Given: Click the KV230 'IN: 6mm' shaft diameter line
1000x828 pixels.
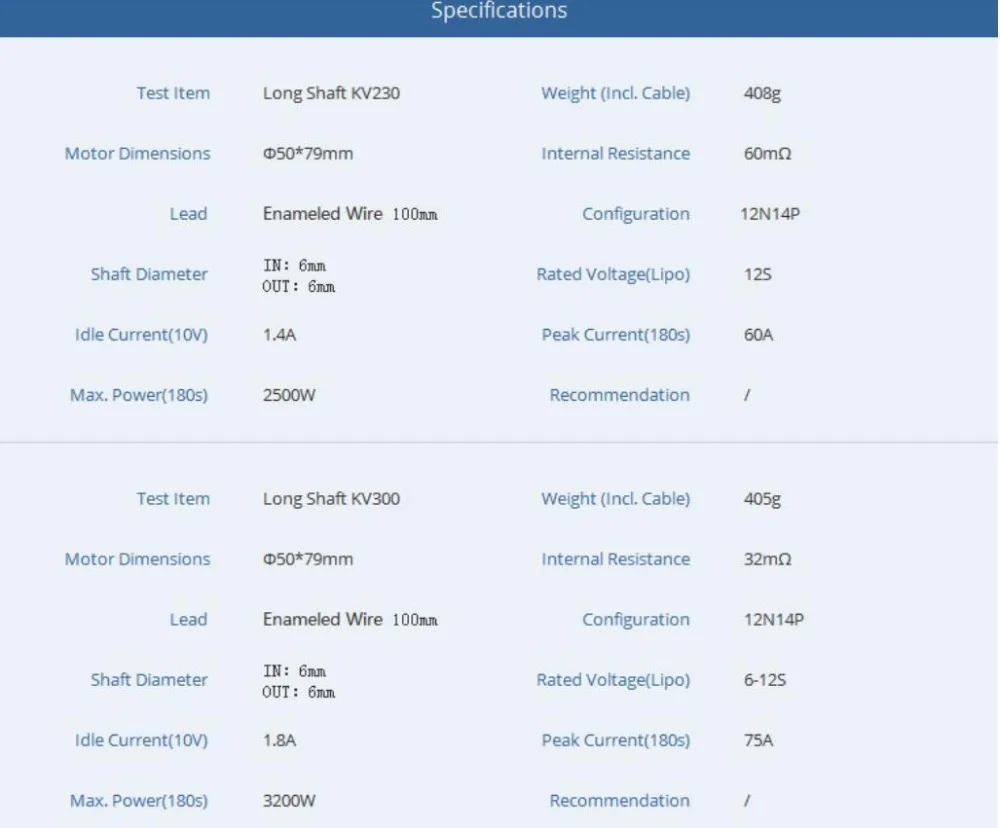Looking at the screenshot, I should coord(294,265).
